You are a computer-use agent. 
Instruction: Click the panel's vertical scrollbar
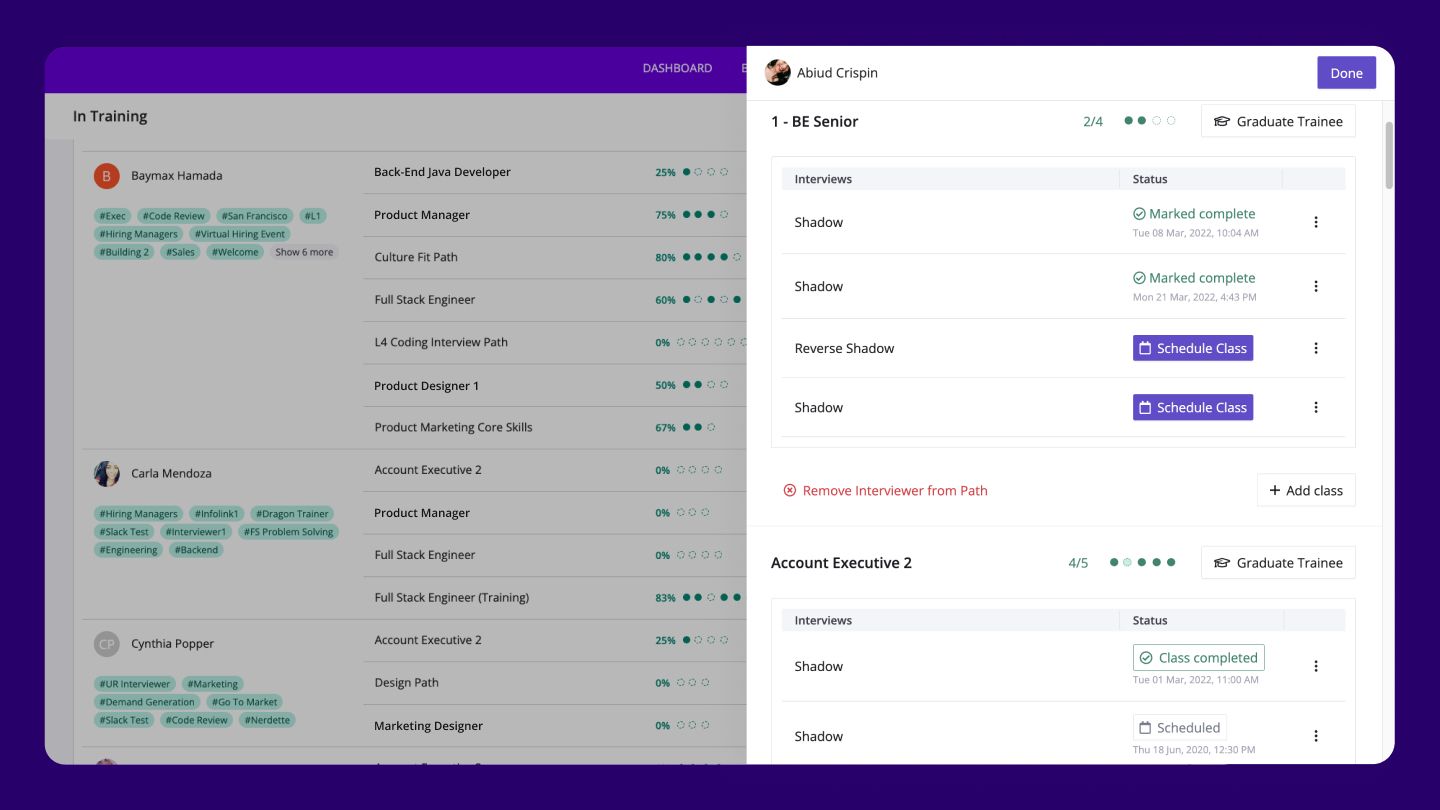[1388, 155]
